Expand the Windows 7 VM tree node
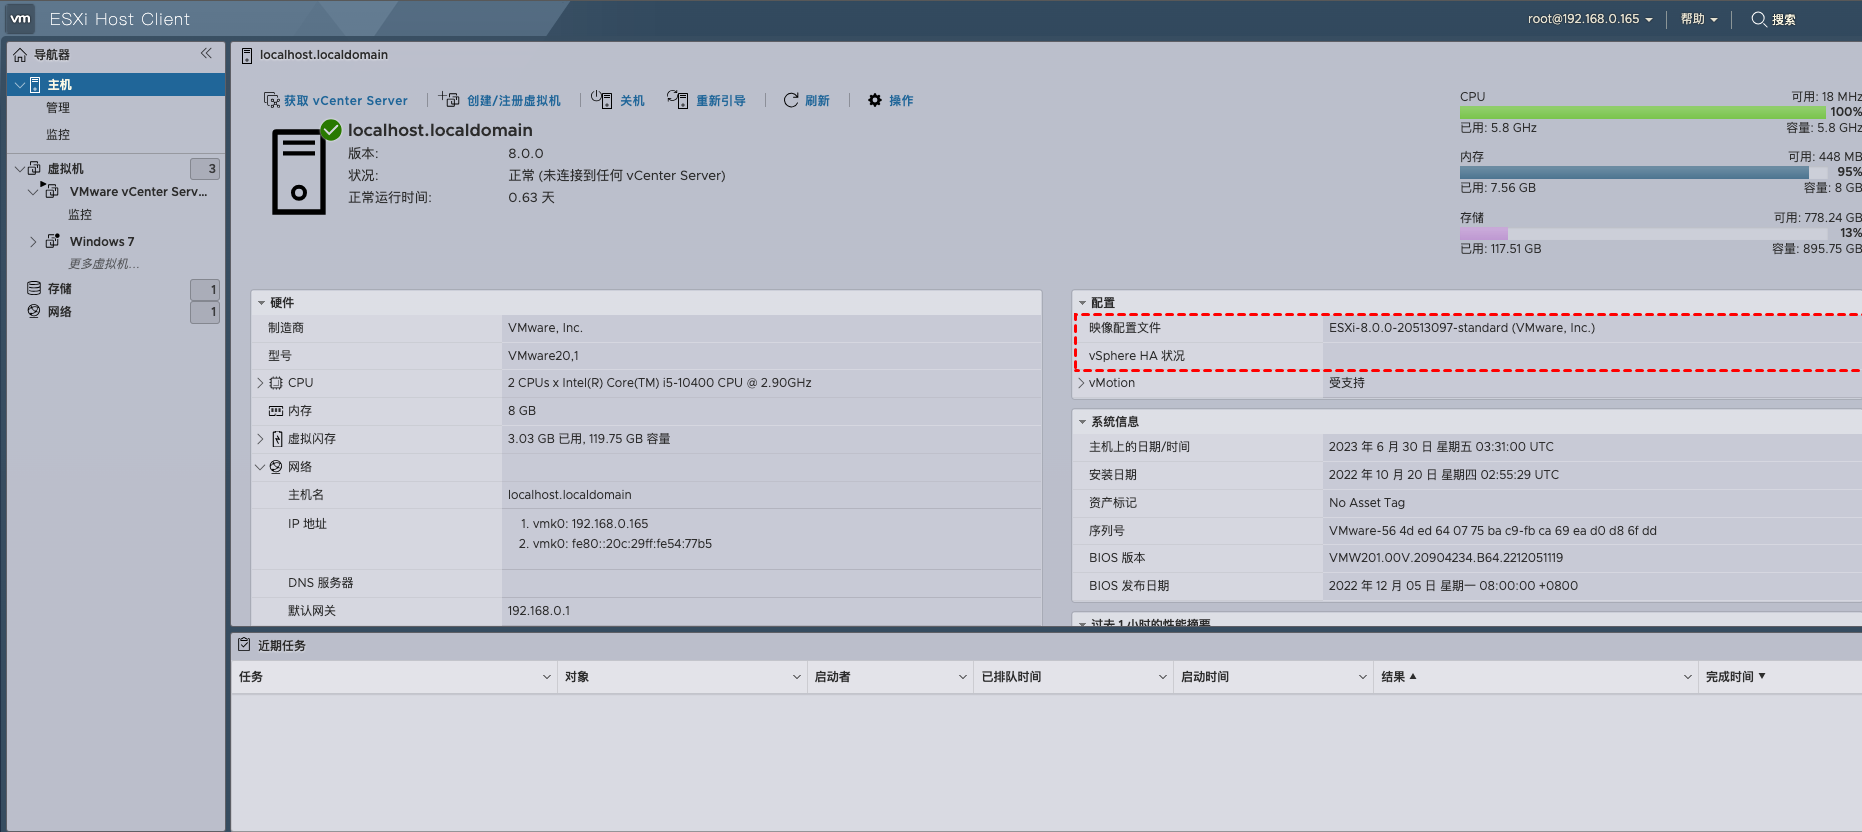The width and height of the screenshot is (1862, 832). [x=33, y=242]
